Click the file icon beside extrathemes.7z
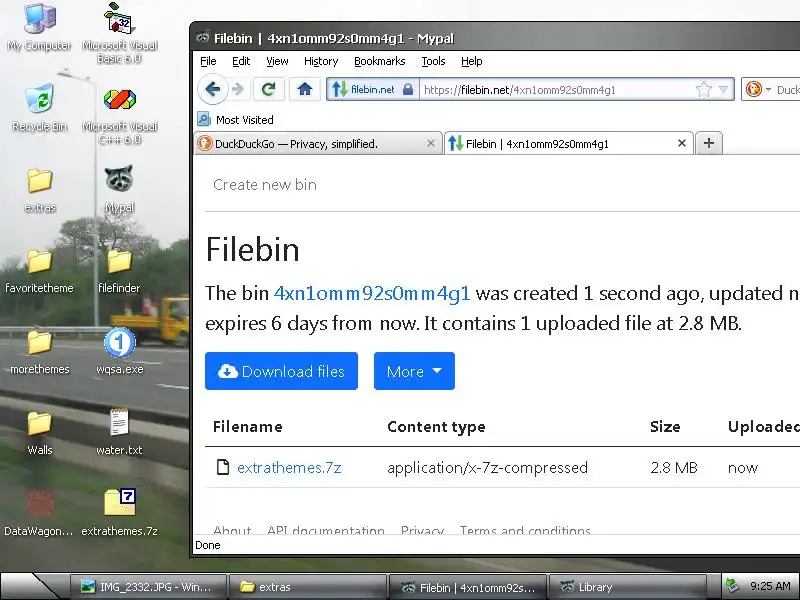800x600 pixels. pos(223,467)
